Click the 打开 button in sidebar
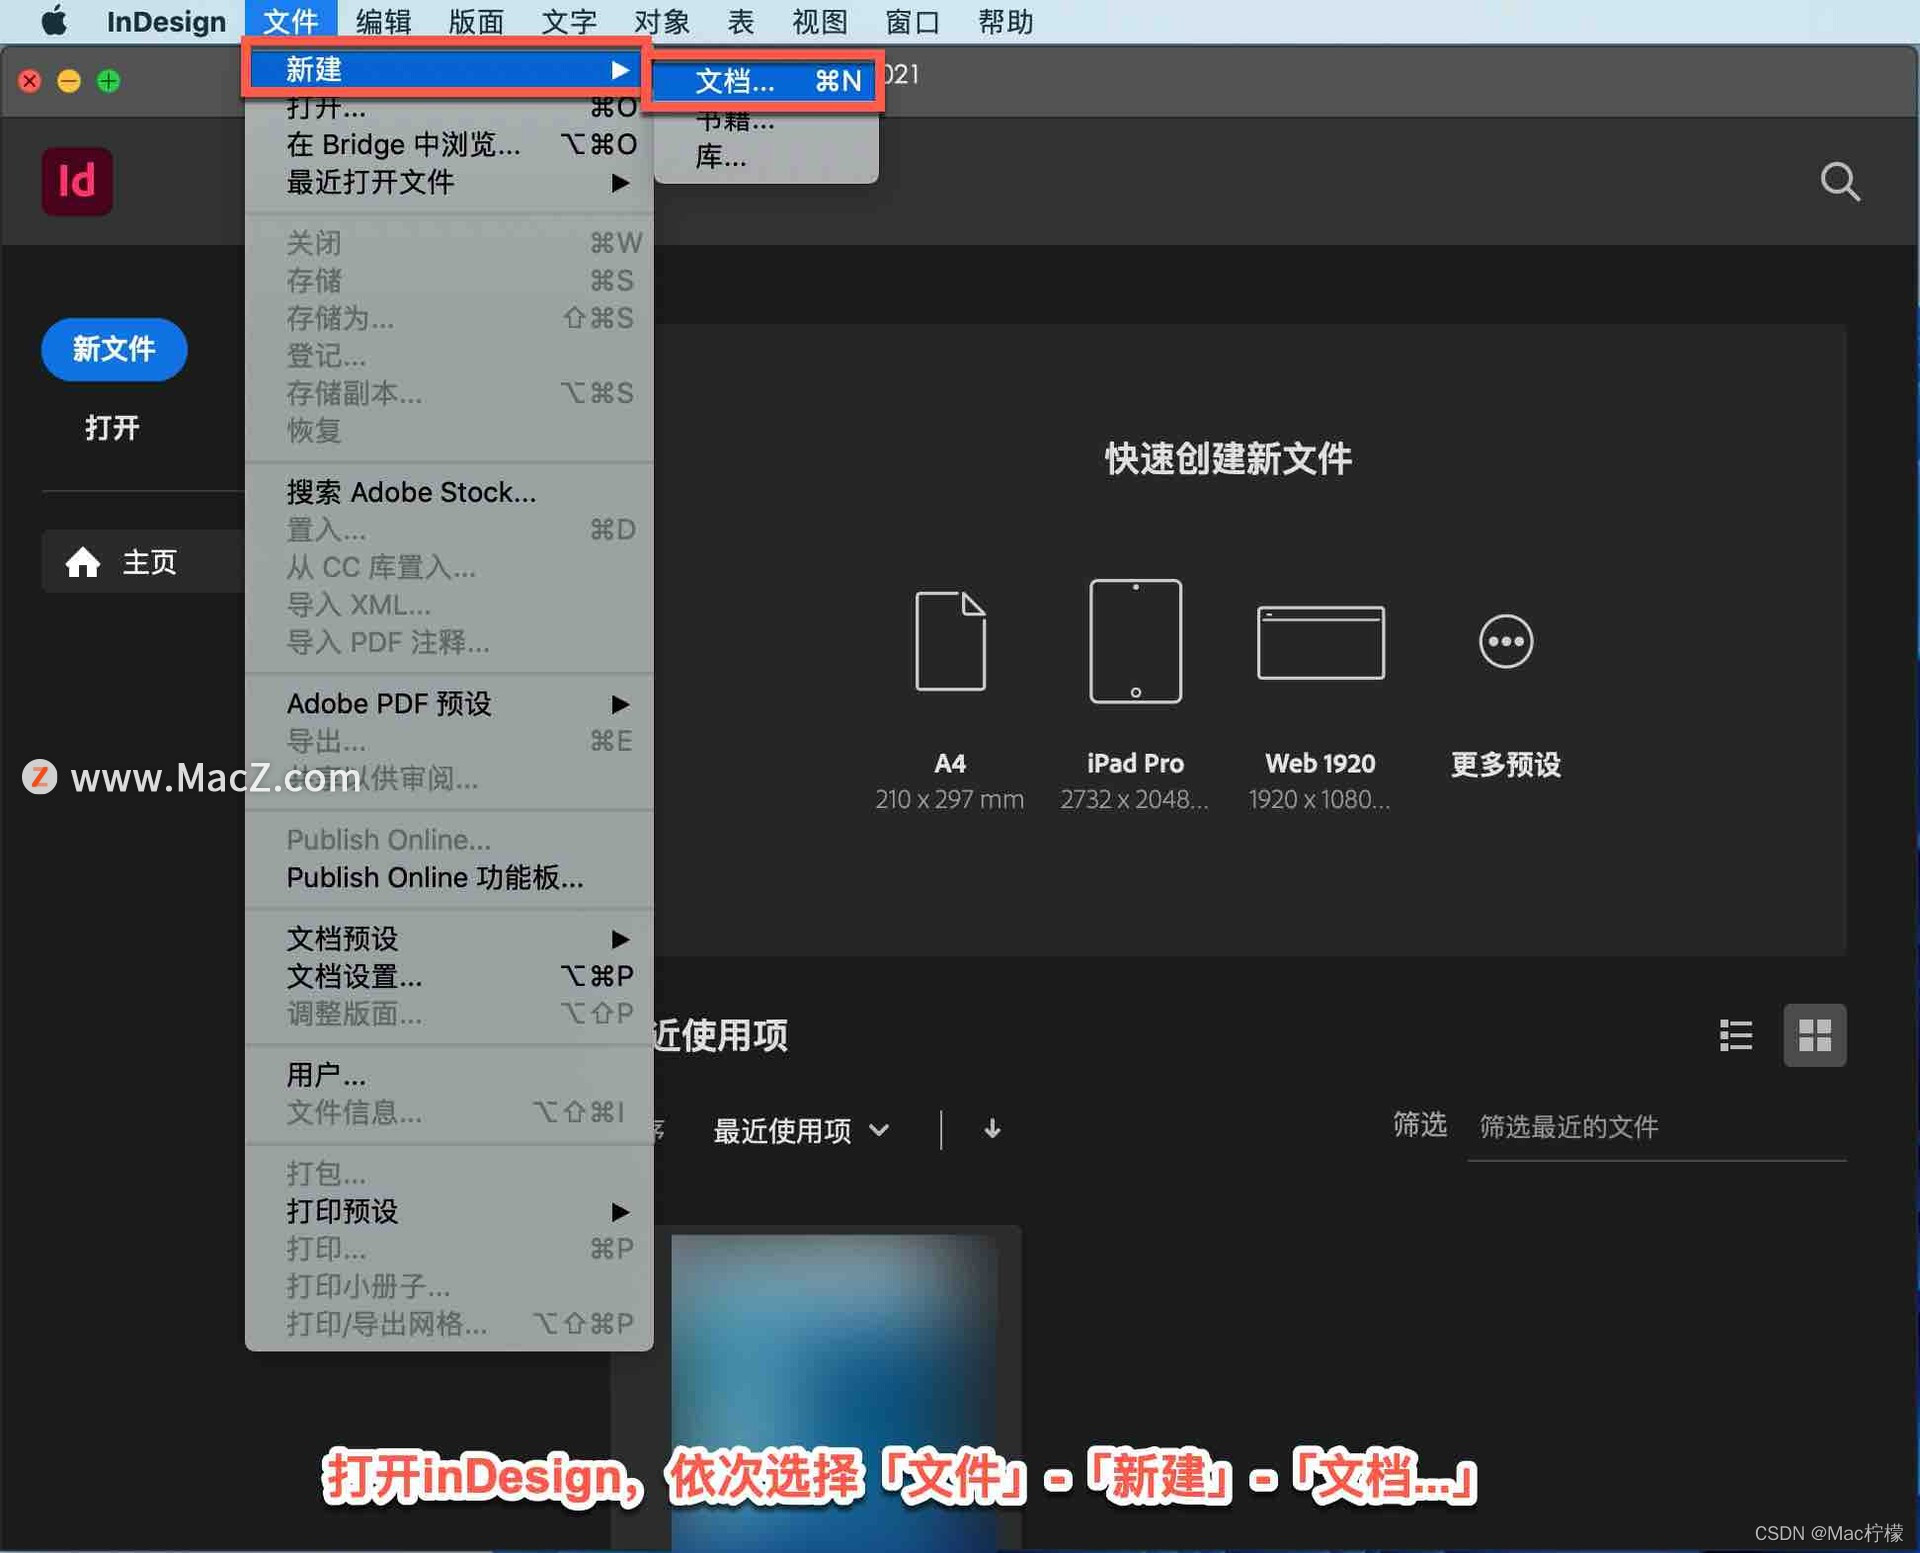1920x1553 pixels. pyautogui.click(x=112, y=428)
